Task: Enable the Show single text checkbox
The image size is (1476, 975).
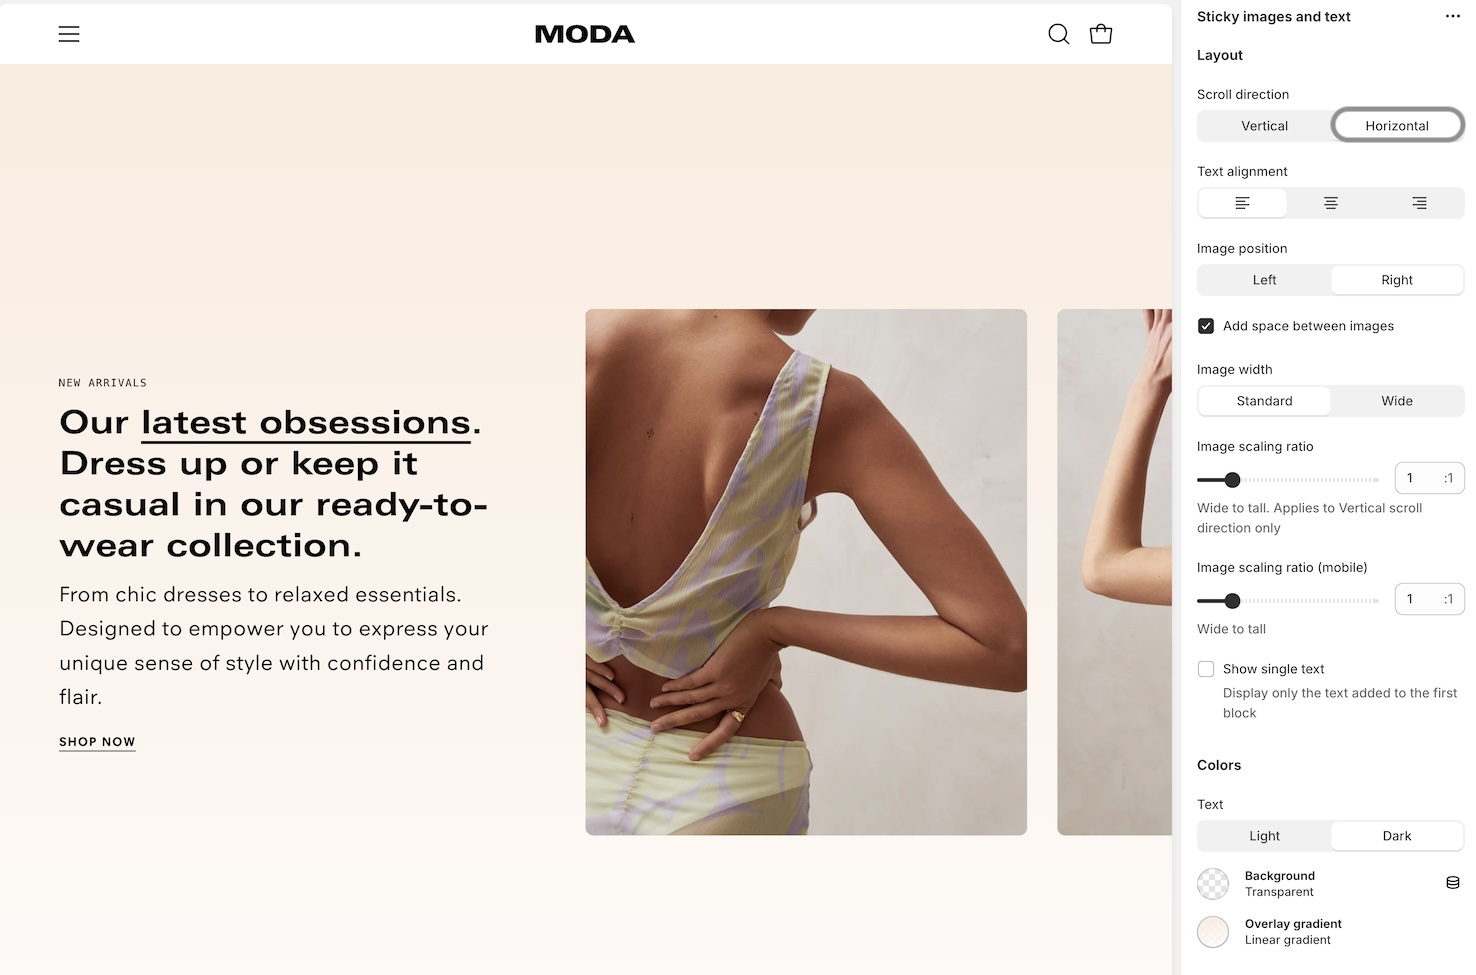Action: point(1206,669)
